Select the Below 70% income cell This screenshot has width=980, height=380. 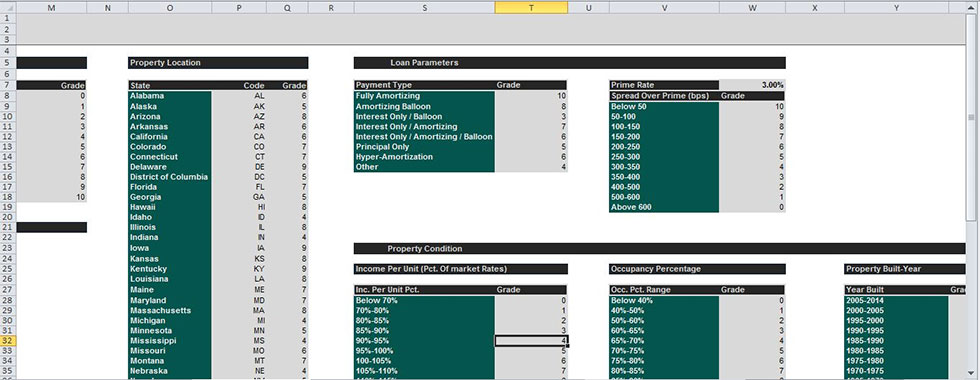pos(424,301)
